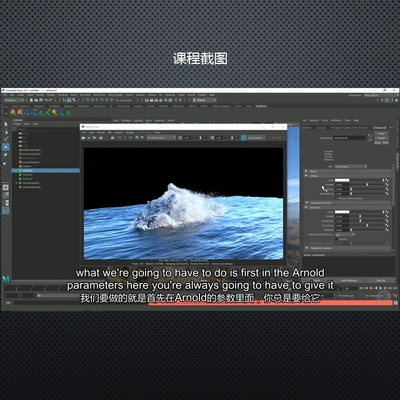
Task: Click the Load Attributes button
Action: click(x=348, y=280)
